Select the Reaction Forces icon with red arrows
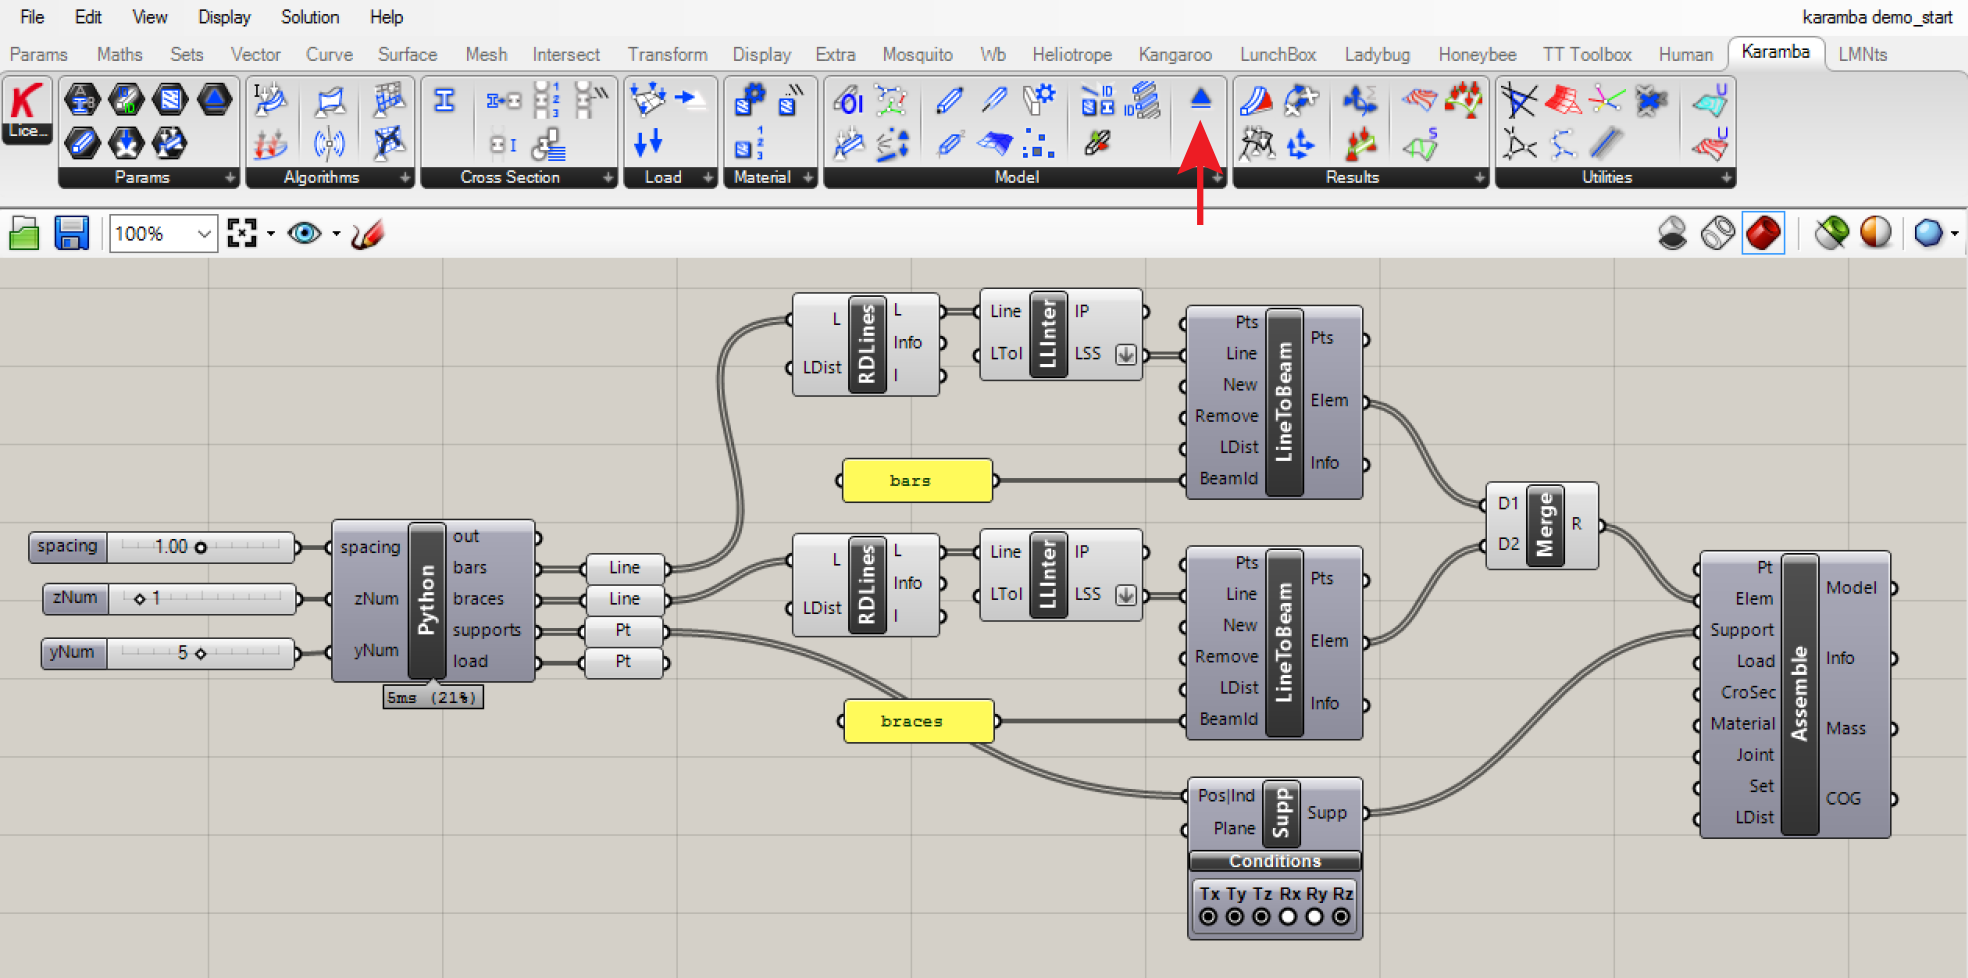1968x978 pixels. [1360, 144]
